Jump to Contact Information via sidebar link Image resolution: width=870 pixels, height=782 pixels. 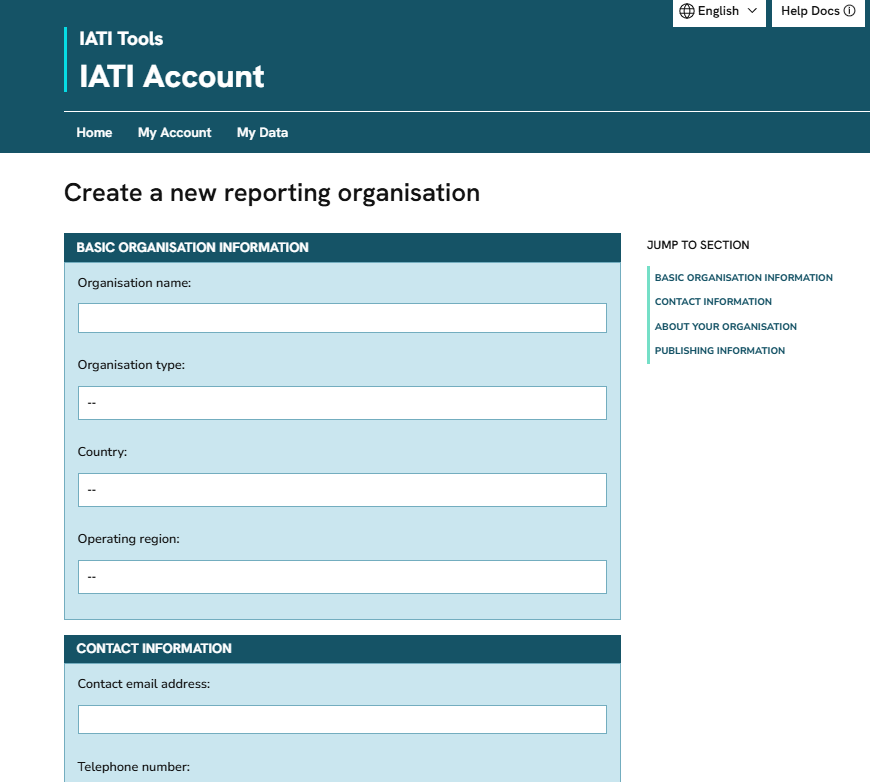[x=713, y=302]
